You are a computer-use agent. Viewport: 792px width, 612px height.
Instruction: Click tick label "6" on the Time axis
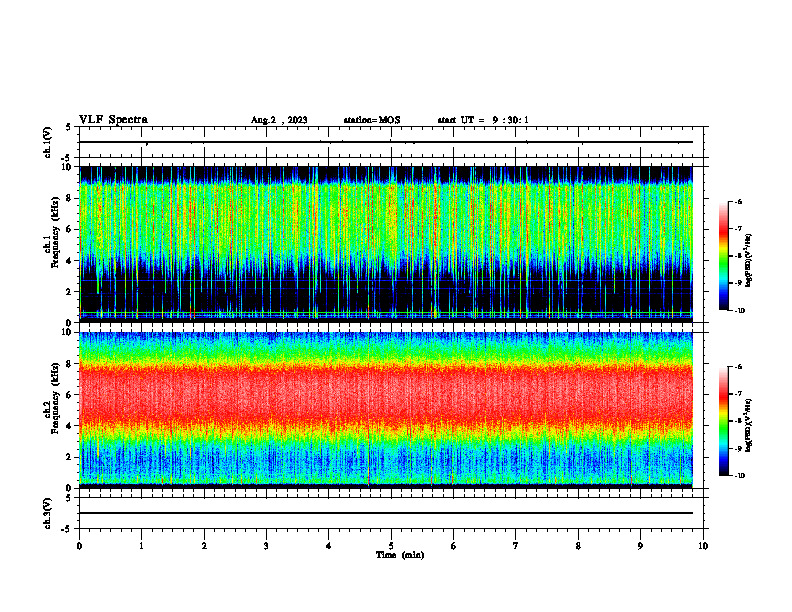click(x=453, y=546)
